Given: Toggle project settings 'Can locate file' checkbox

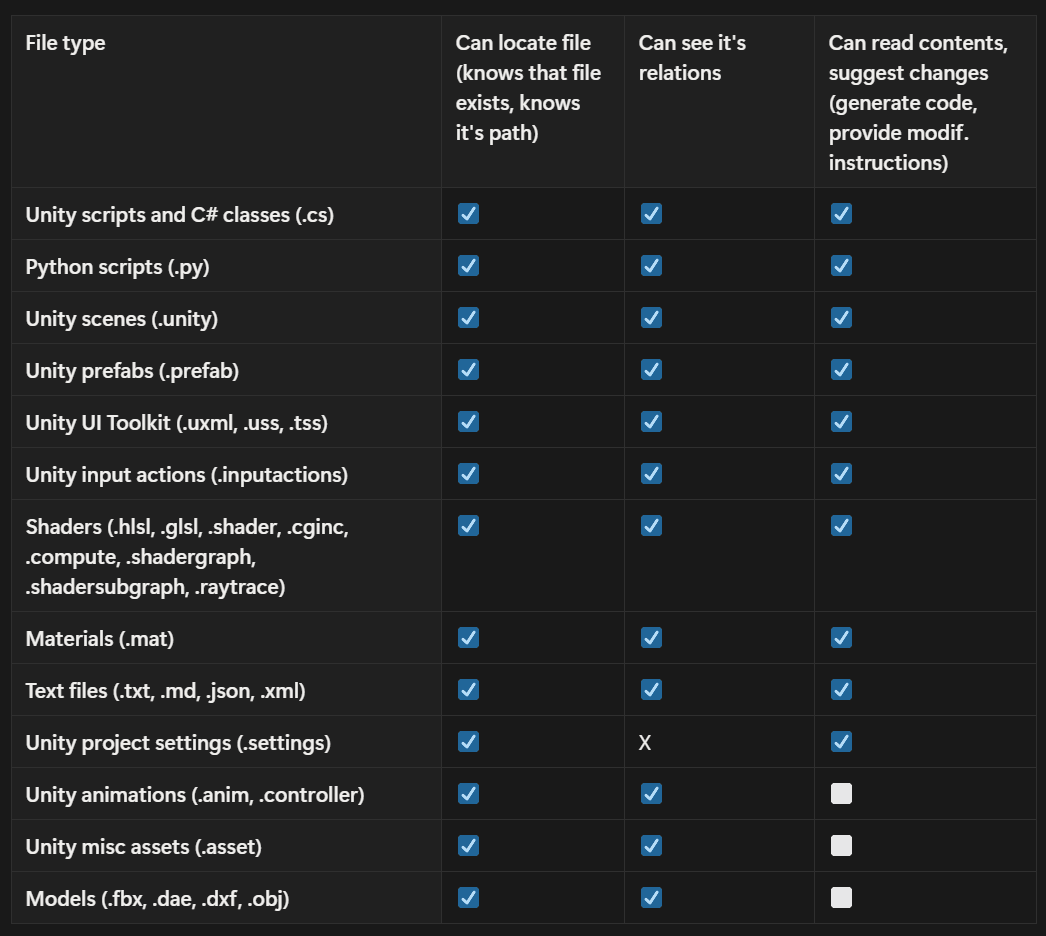Looking at the screenshot, I should pyautogui.click(x=468, y=741).
